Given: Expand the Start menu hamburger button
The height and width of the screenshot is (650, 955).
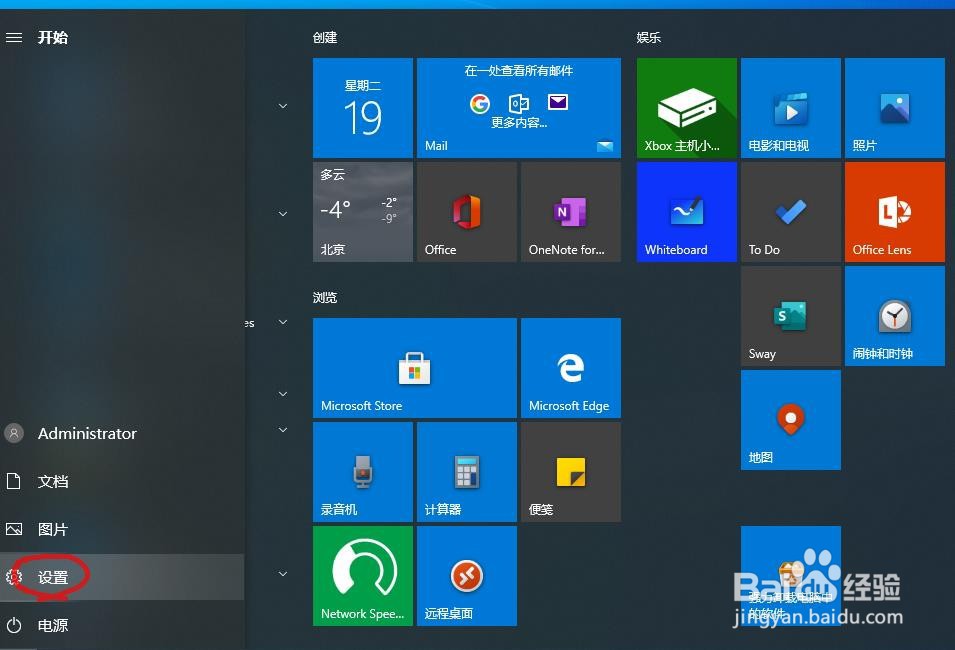Looking at the screenshot, I should [14, 38].
